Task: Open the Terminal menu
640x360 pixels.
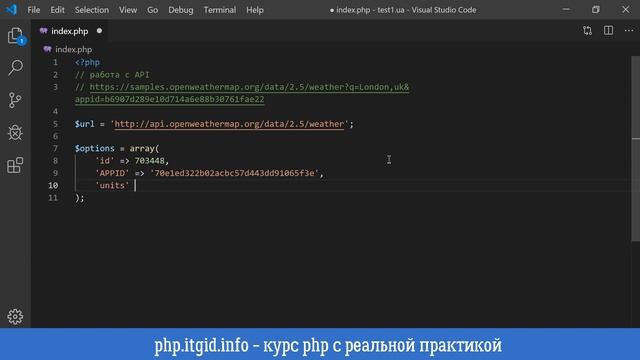Action: pos(220,10)
